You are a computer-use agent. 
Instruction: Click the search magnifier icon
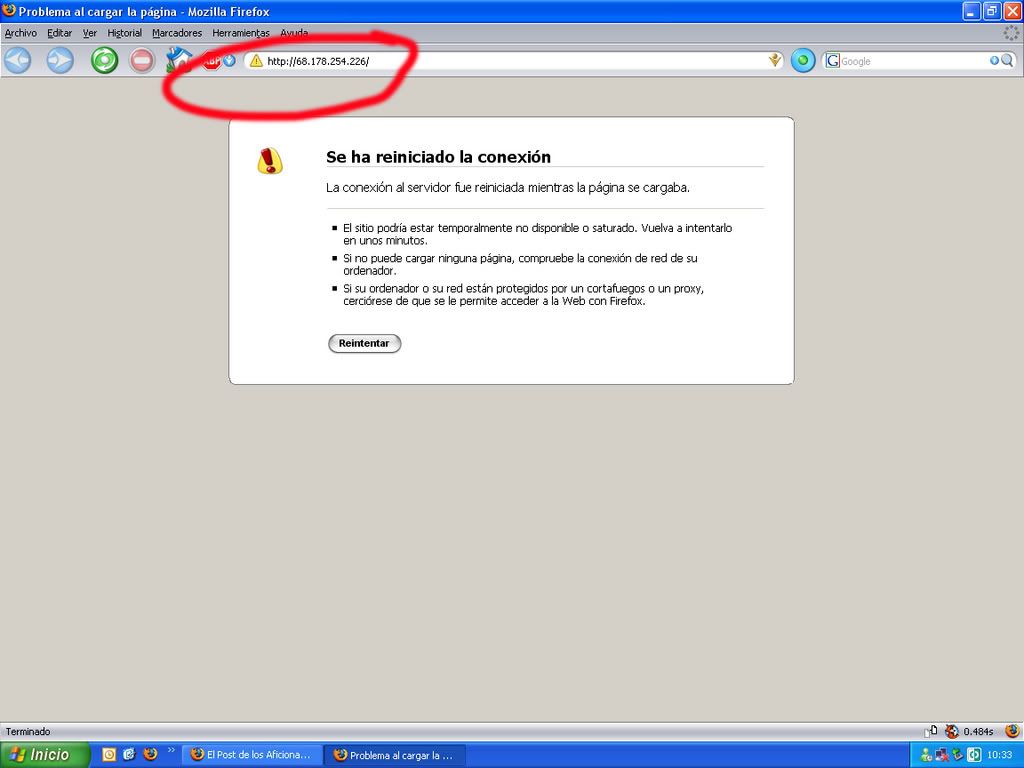pos(1007,61)
